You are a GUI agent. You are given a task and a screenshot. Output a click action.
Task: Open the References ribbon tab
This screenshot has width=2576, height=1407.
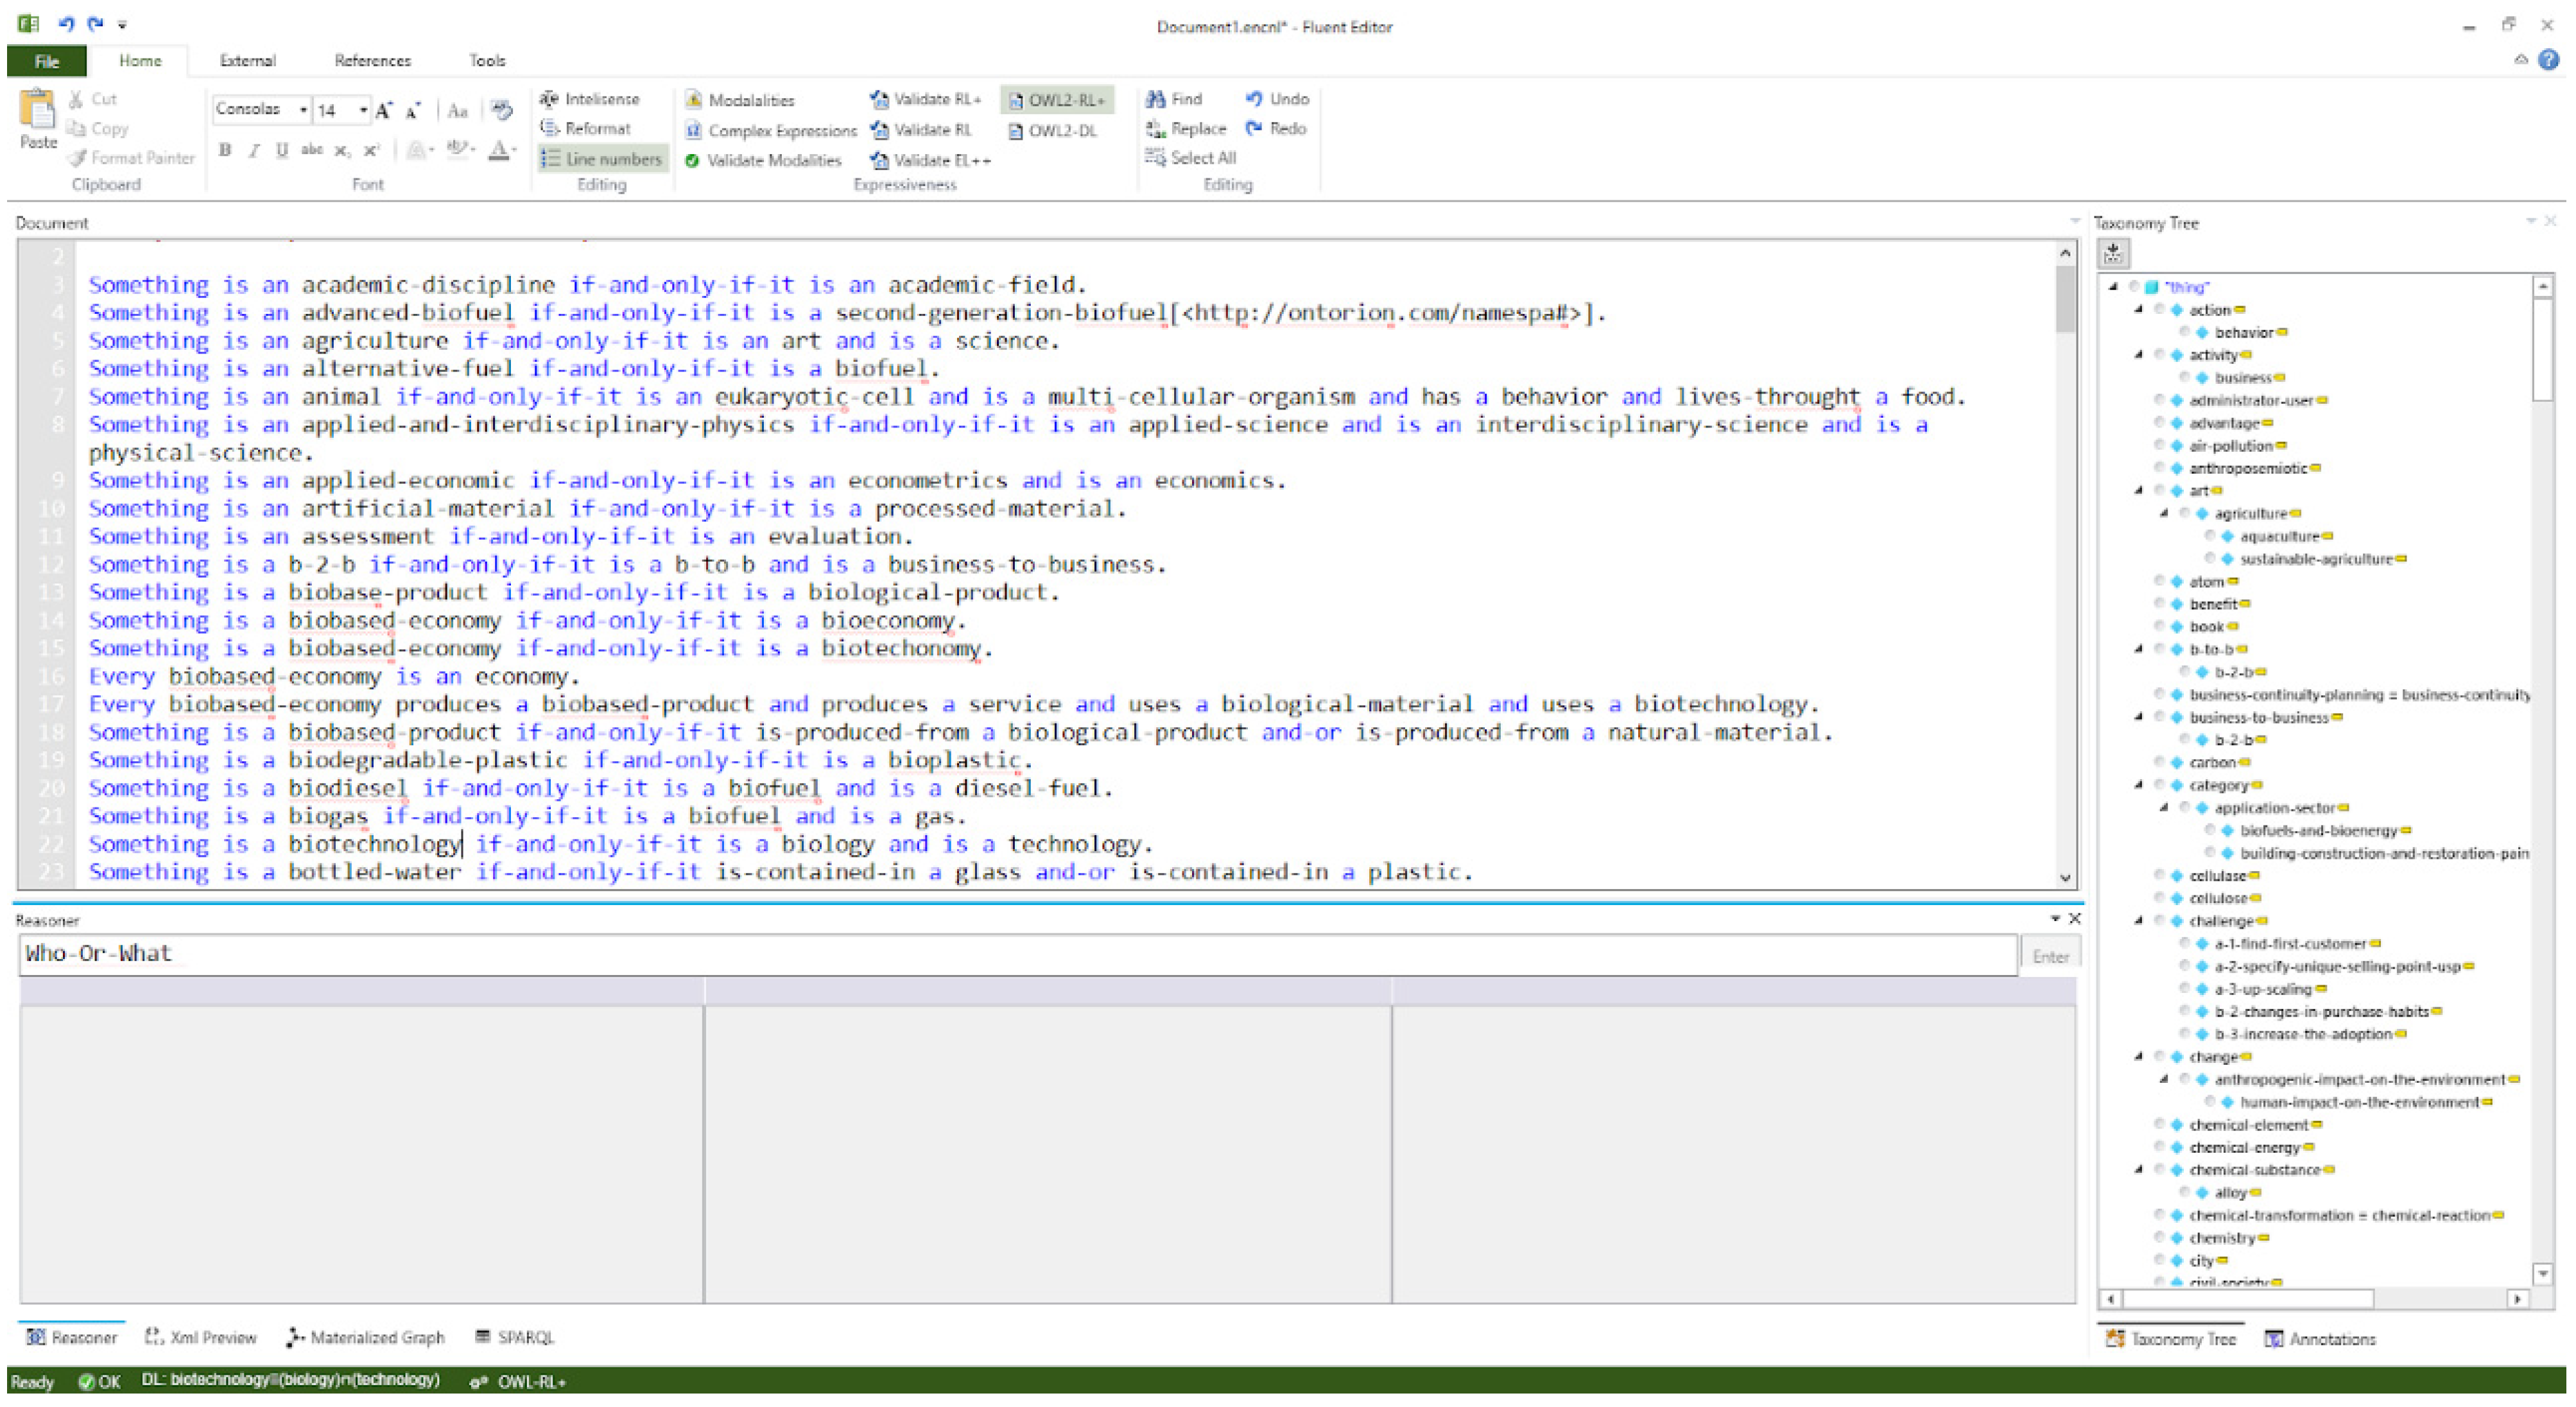coord(372,61)
